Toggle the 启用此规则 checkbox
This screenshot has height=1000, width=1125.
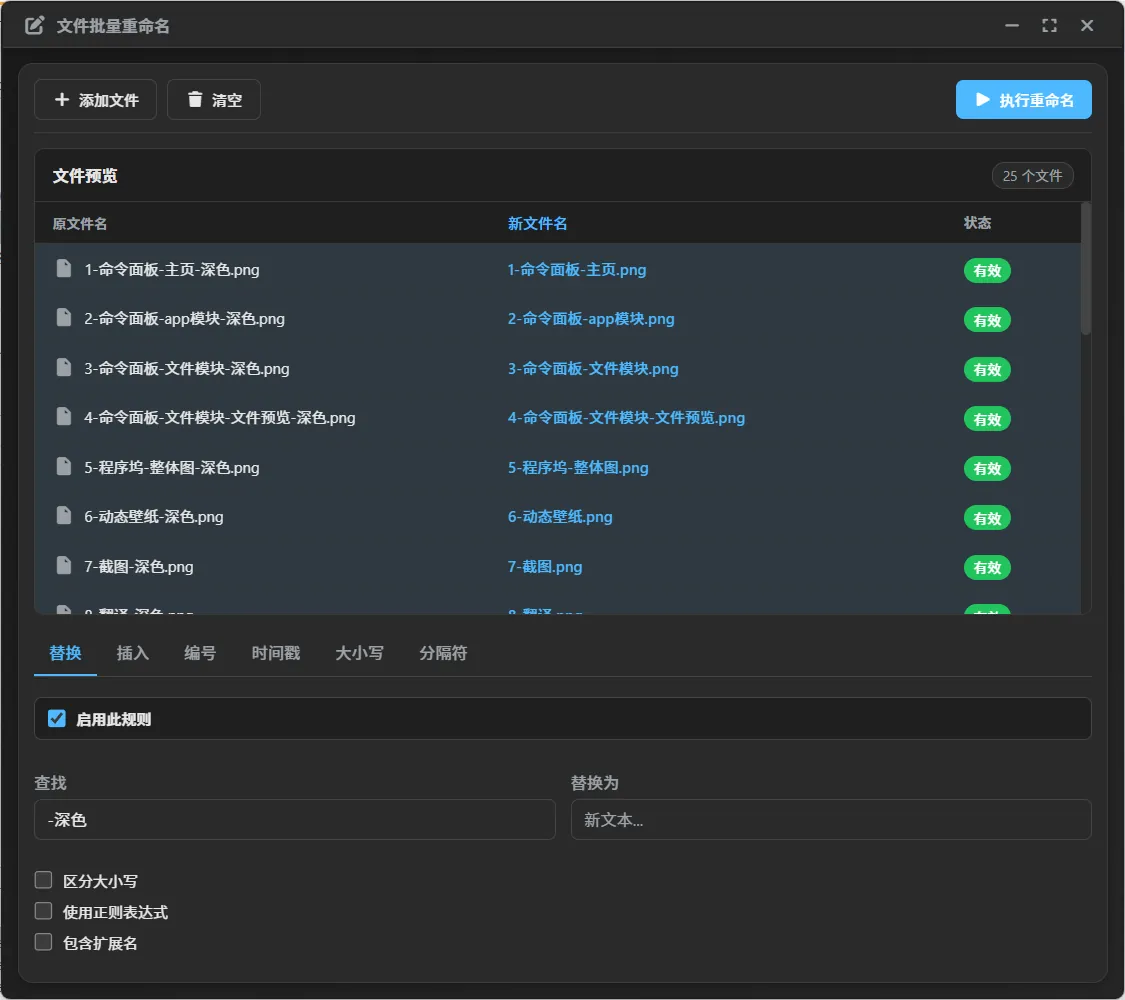[x=57, y=719]
